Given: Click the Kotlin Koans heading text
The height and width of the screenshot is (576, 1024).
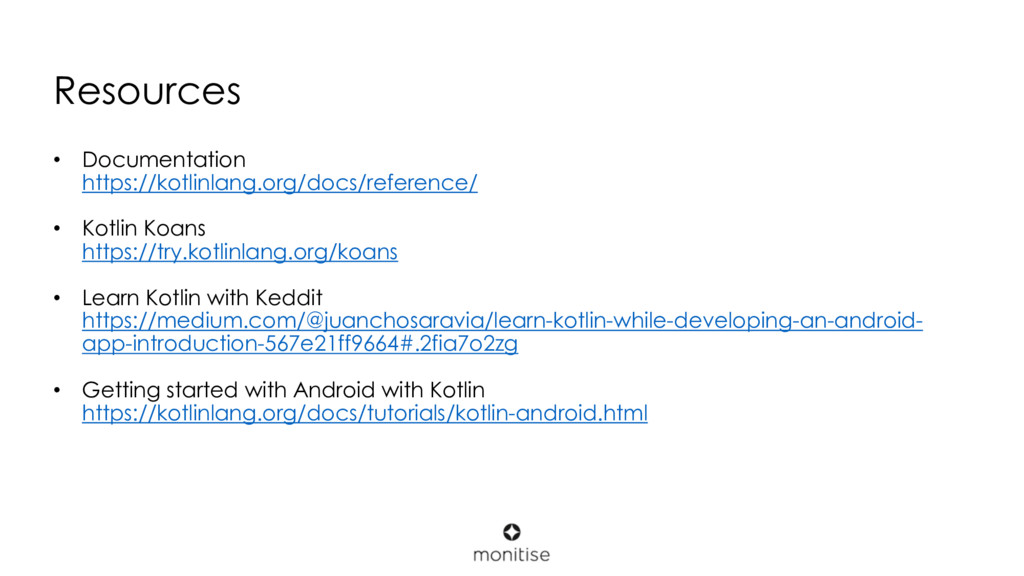Looking at the screenshot, I should pyautogui.click(x=144, y=228).
